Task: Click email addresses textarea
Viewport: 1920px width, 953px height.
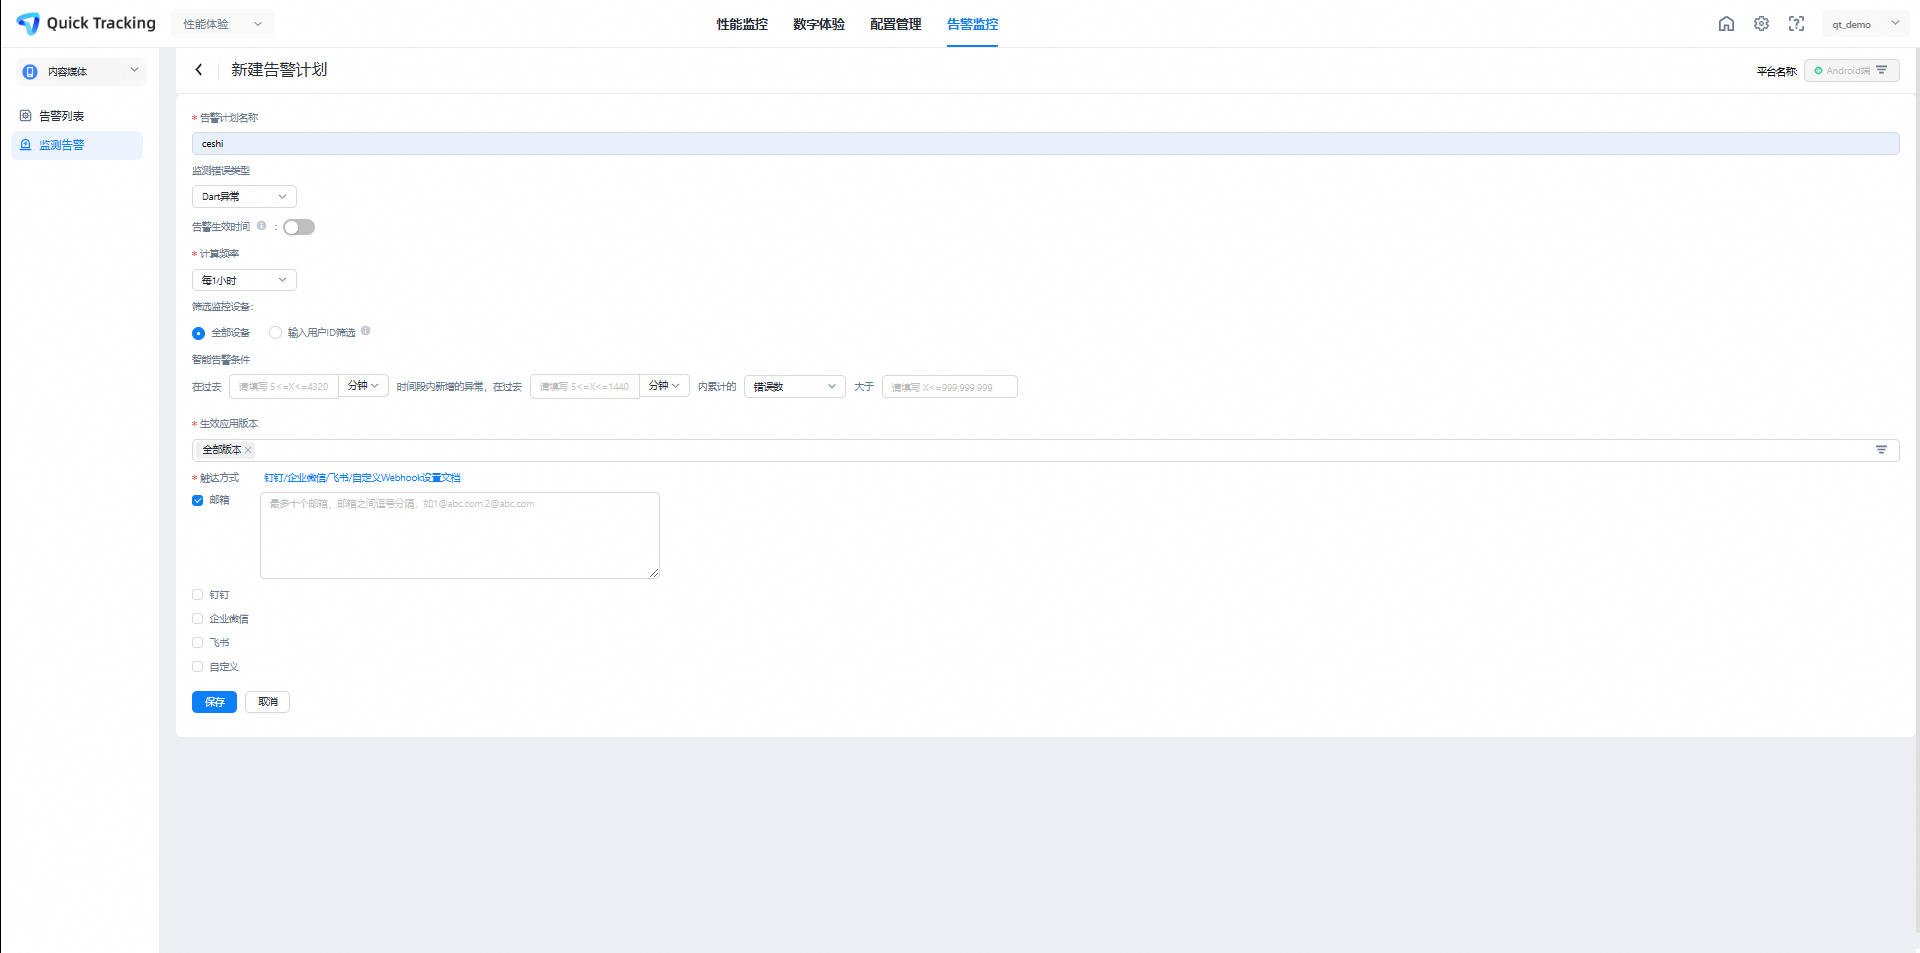Action: click(x=460, y=535)
